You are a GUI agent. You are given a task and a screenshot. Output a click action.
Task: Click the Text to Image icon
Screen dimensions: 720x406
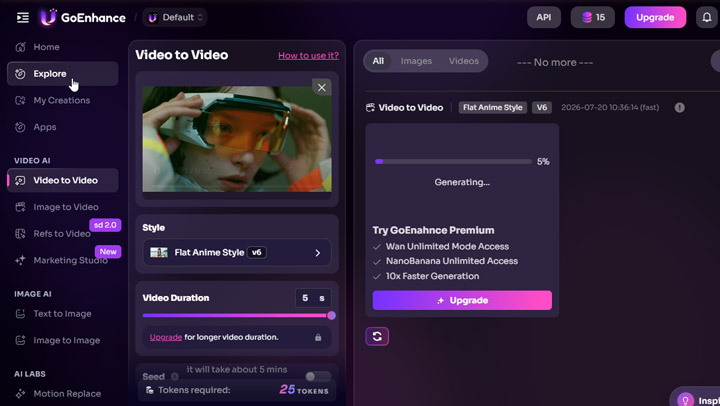tap(20, 314)
